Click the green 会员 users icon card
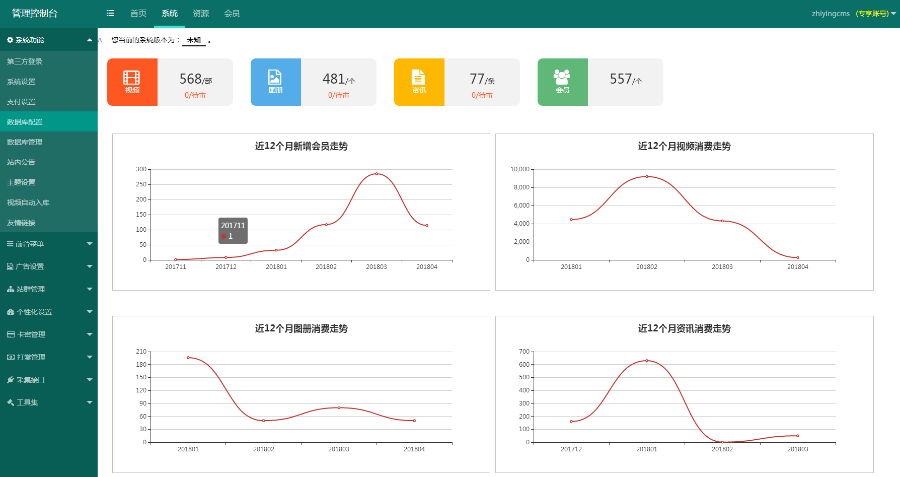This screenshot has width=900, height=477. [x=562, y=82]
